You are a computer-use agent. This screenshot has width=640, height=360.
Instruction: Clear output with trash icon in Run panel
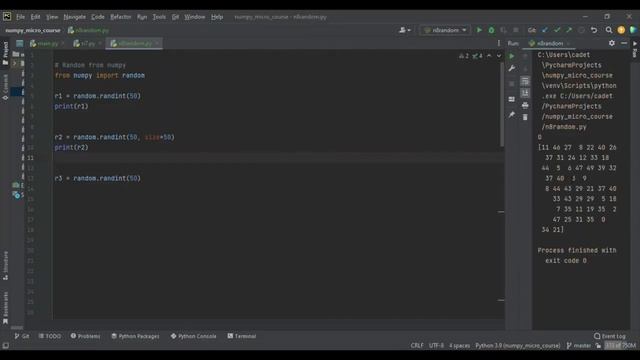coord(525,118)
